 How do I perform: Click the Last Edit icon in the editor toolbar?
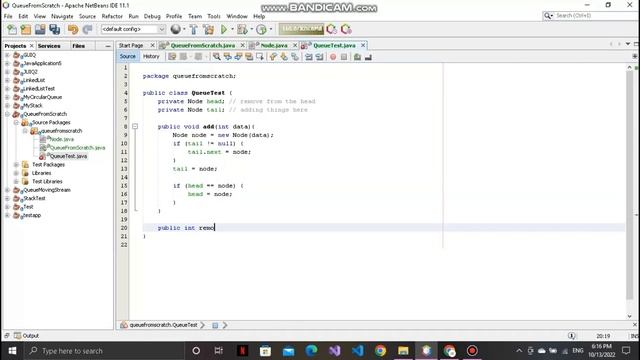tap(172, 57)
